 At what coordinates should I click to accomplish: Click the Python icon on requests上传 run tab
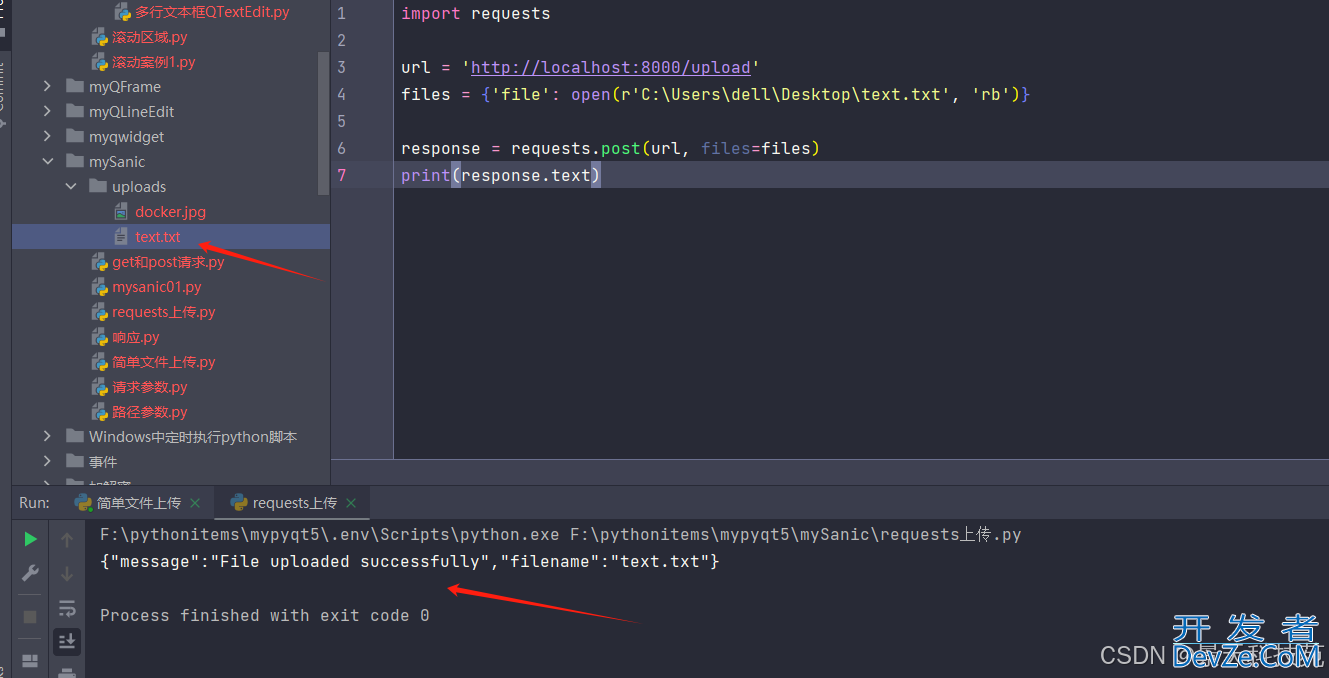pos(239,503)
